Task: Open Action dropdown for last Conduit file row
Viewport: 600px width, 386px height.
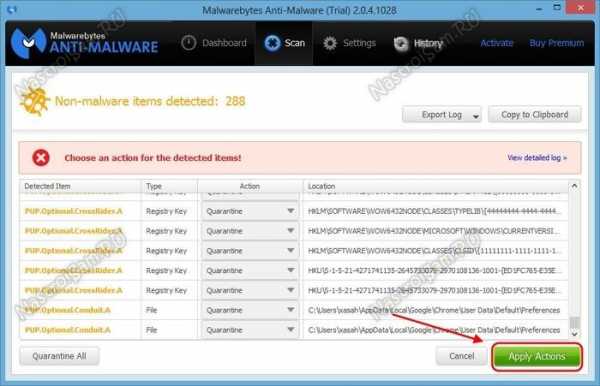Action: 249,330
